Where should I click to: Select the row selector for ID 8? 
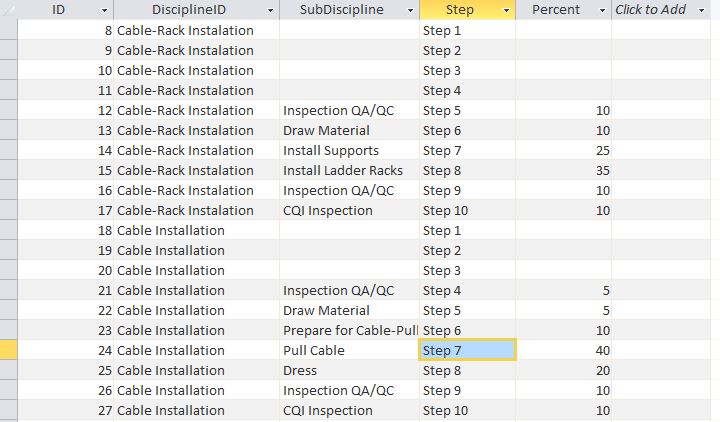(8, 30)
